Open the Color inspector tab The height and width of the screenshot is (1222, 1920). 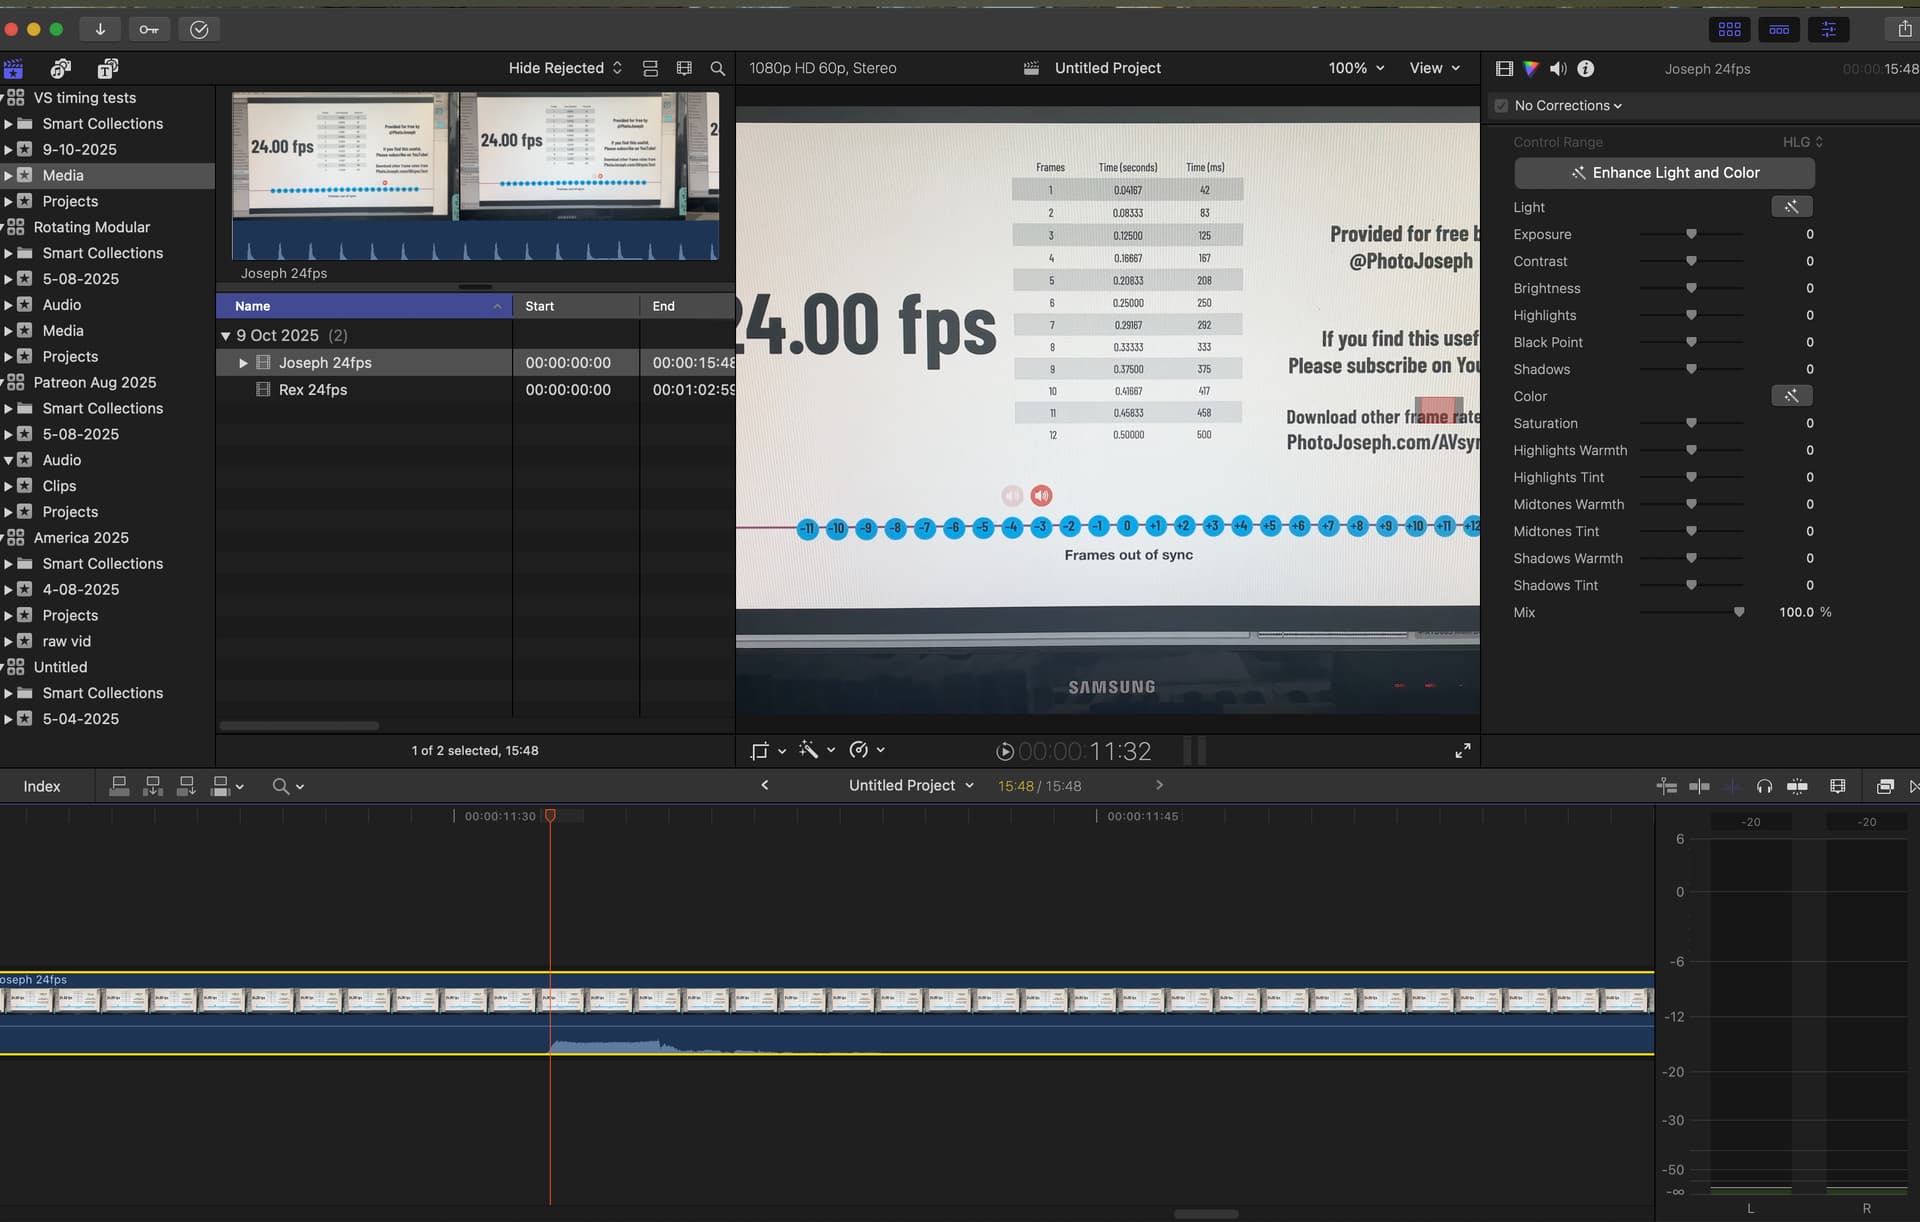pos(1530,68)
